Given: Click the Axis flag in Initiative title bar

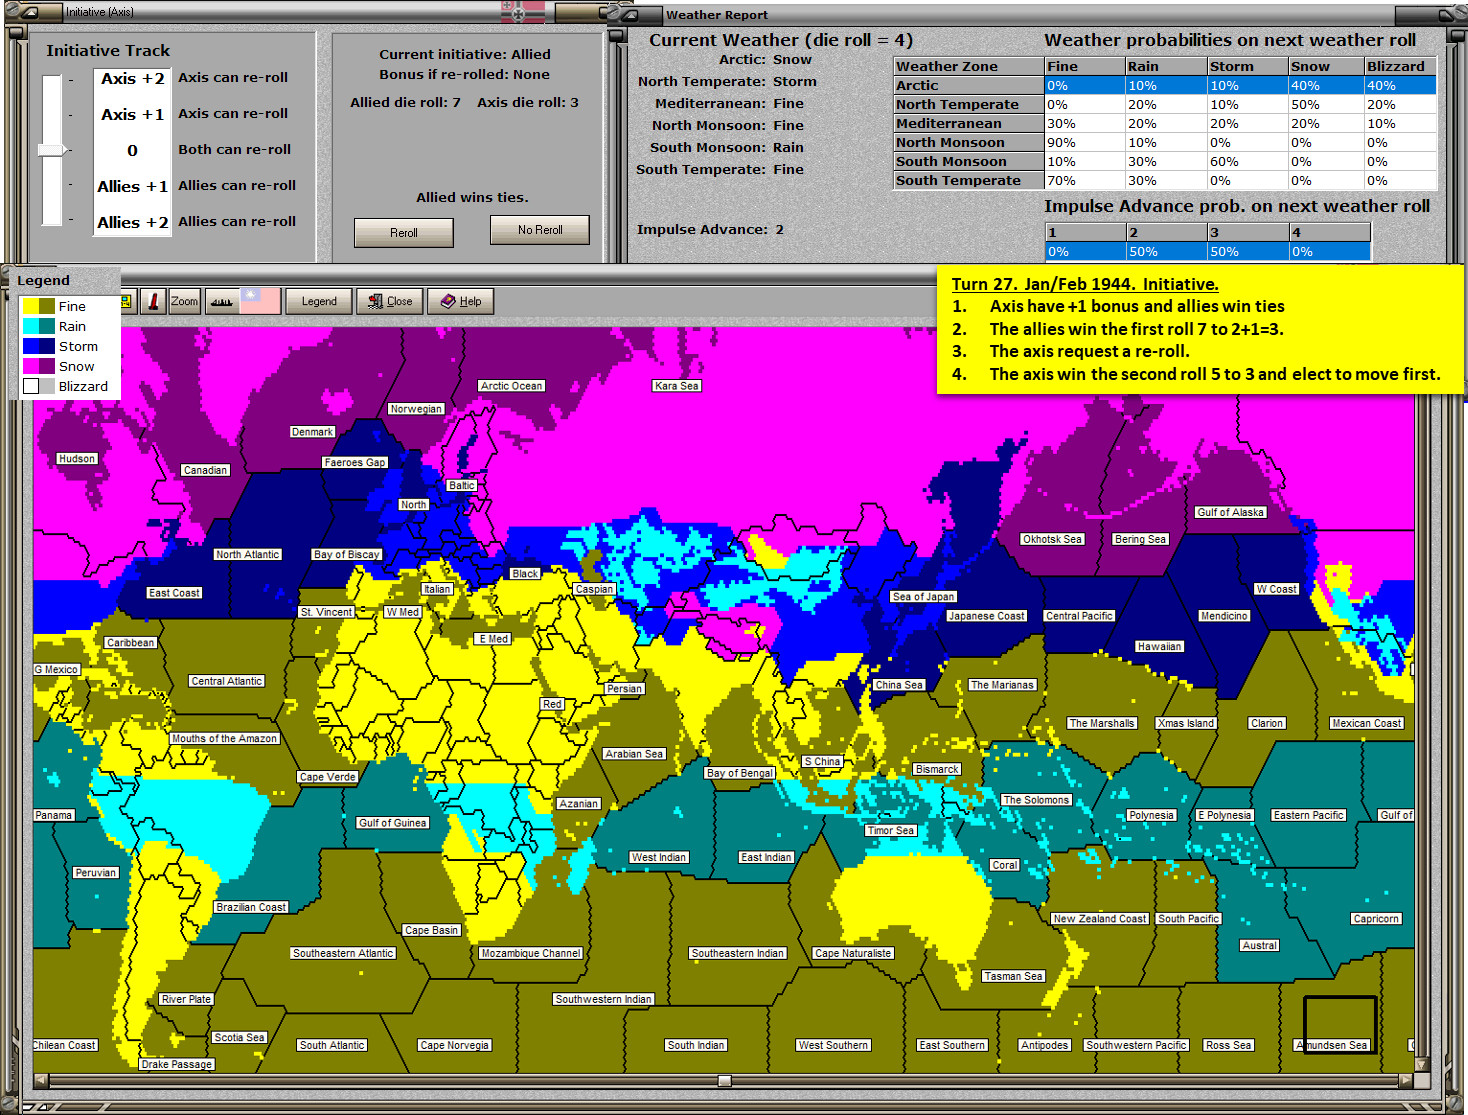Looking at the screenshot, I should click(x=523, y=12).
